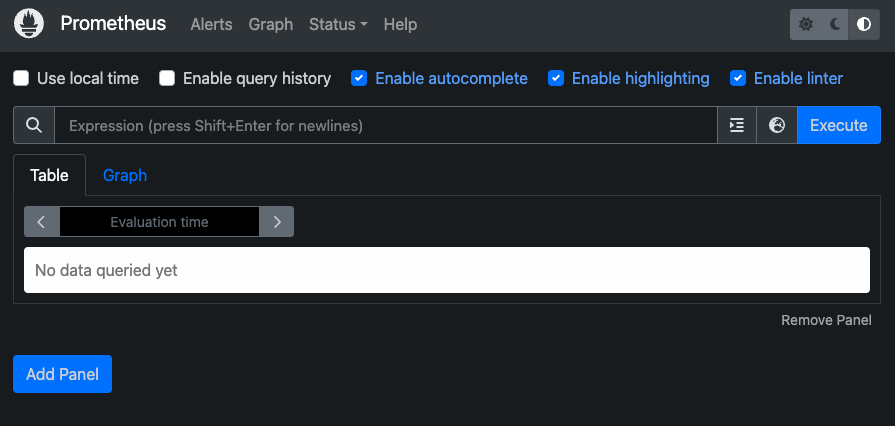Expand the Status dropdown menu

coord(338,25)
